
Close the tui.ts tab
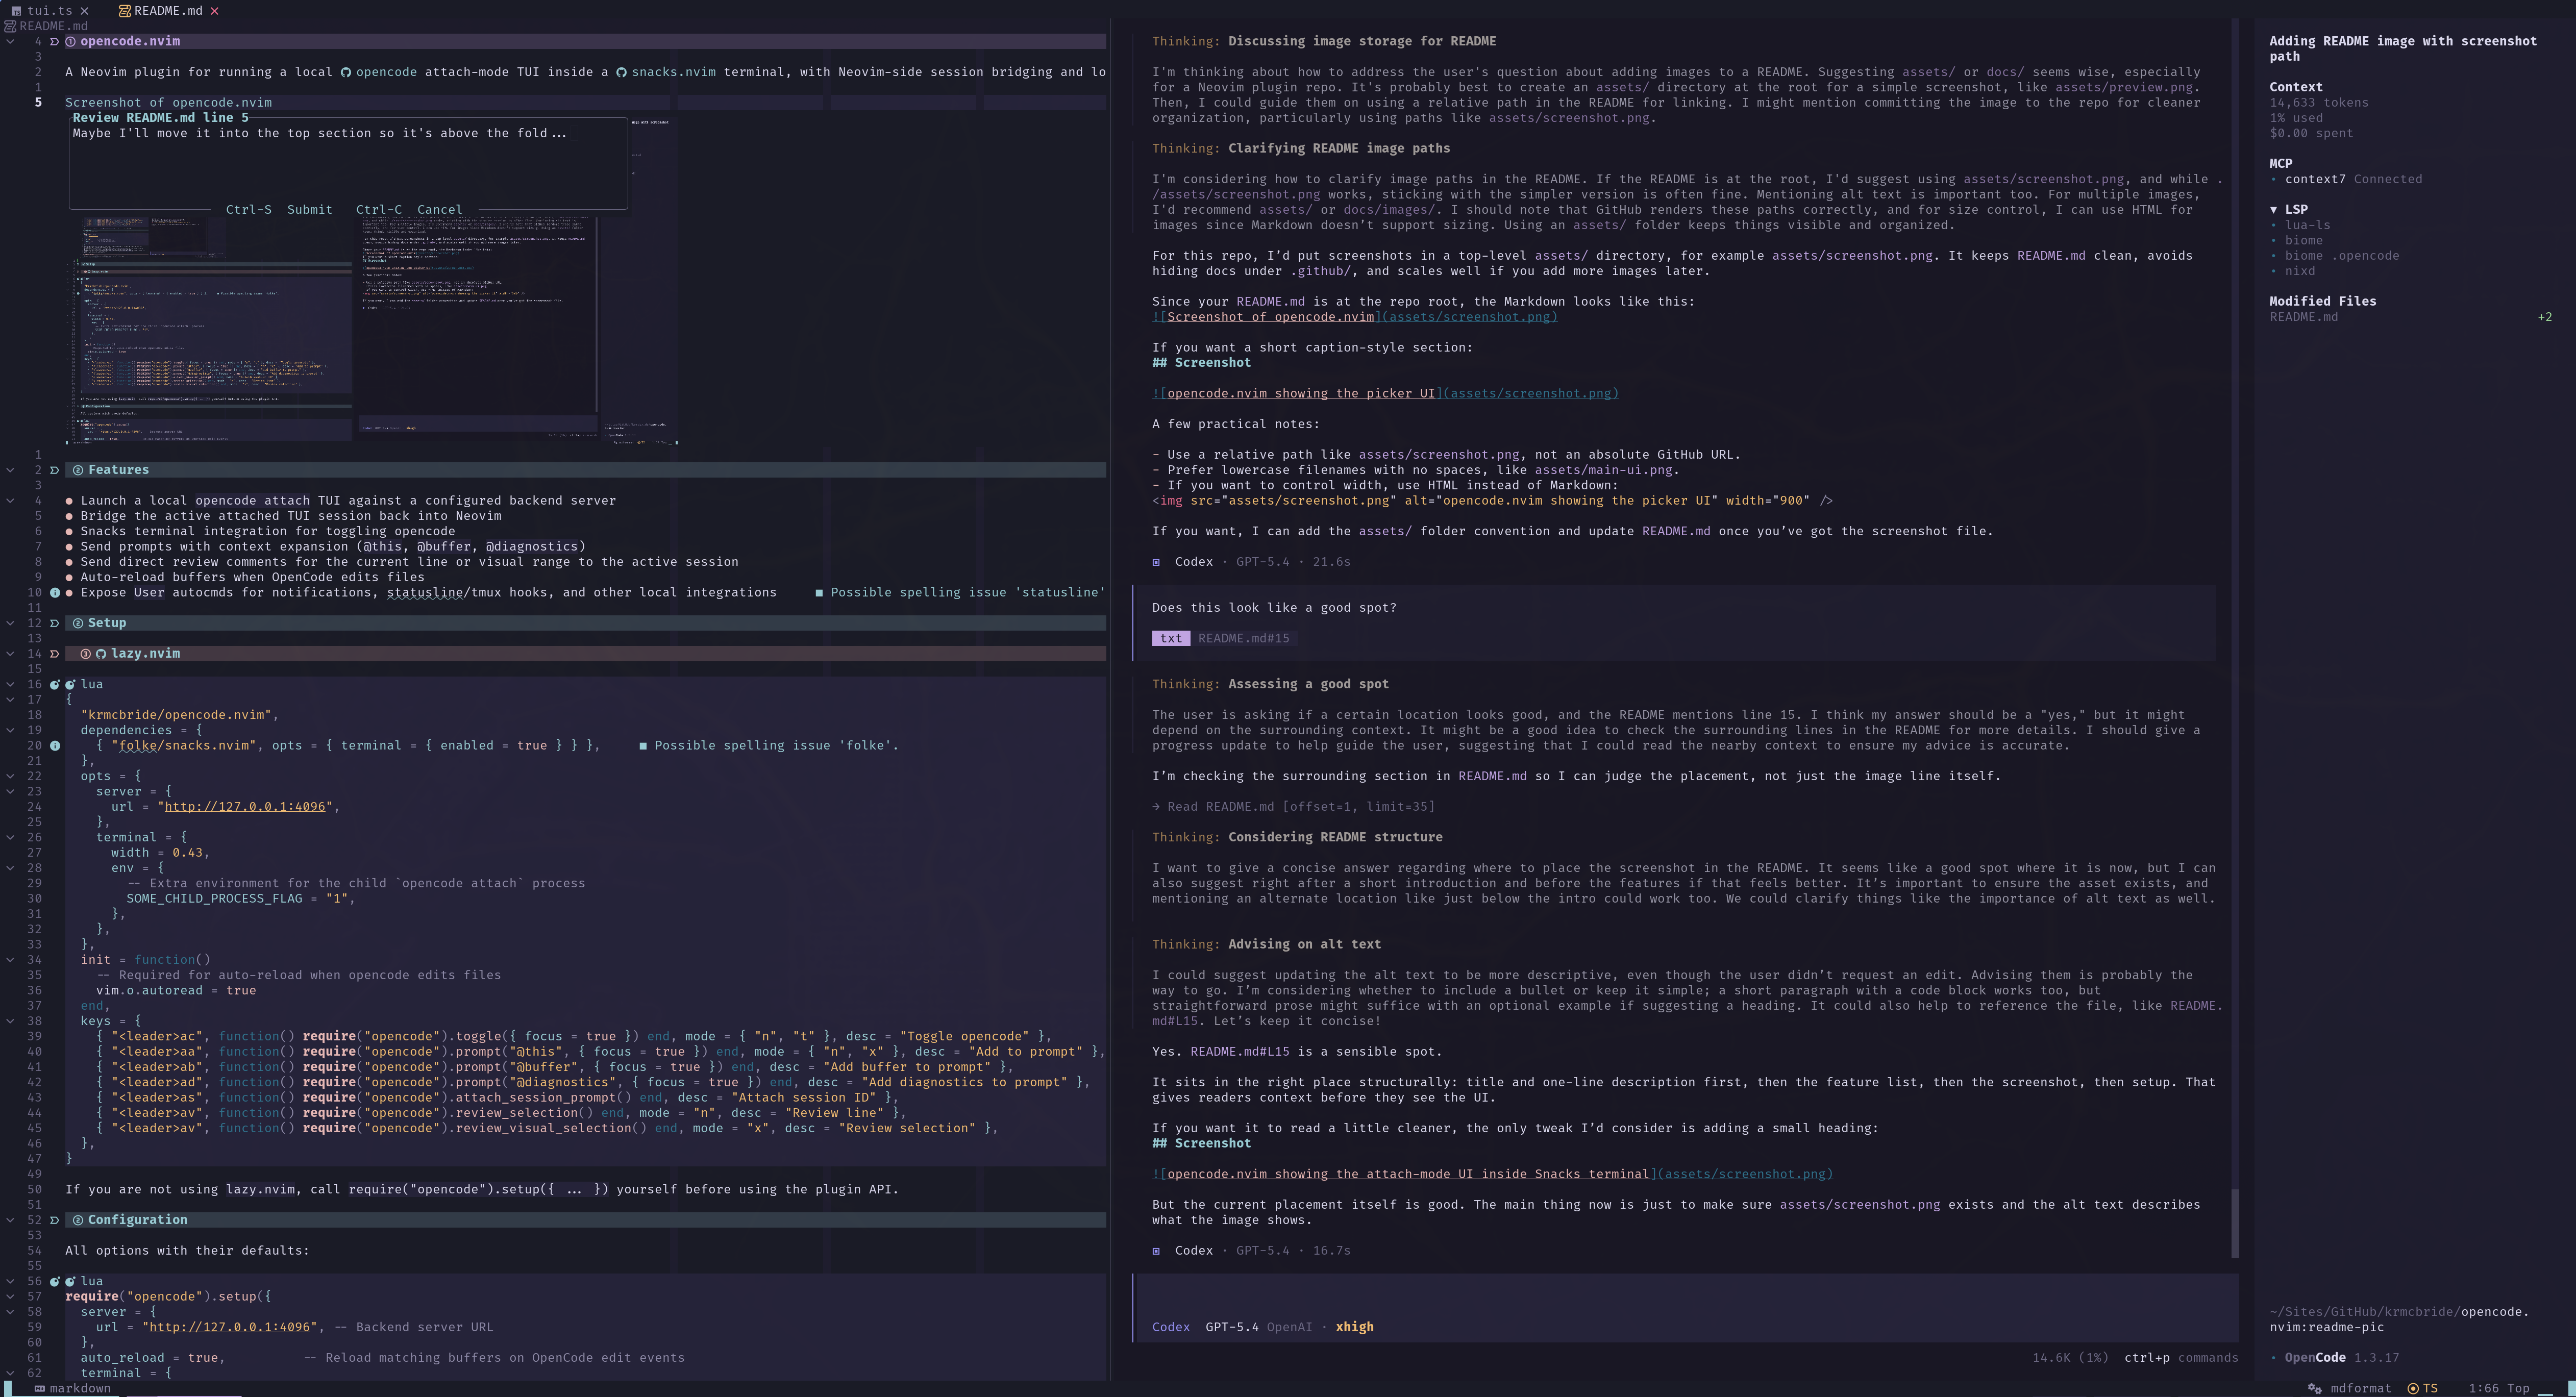[84, 11]
